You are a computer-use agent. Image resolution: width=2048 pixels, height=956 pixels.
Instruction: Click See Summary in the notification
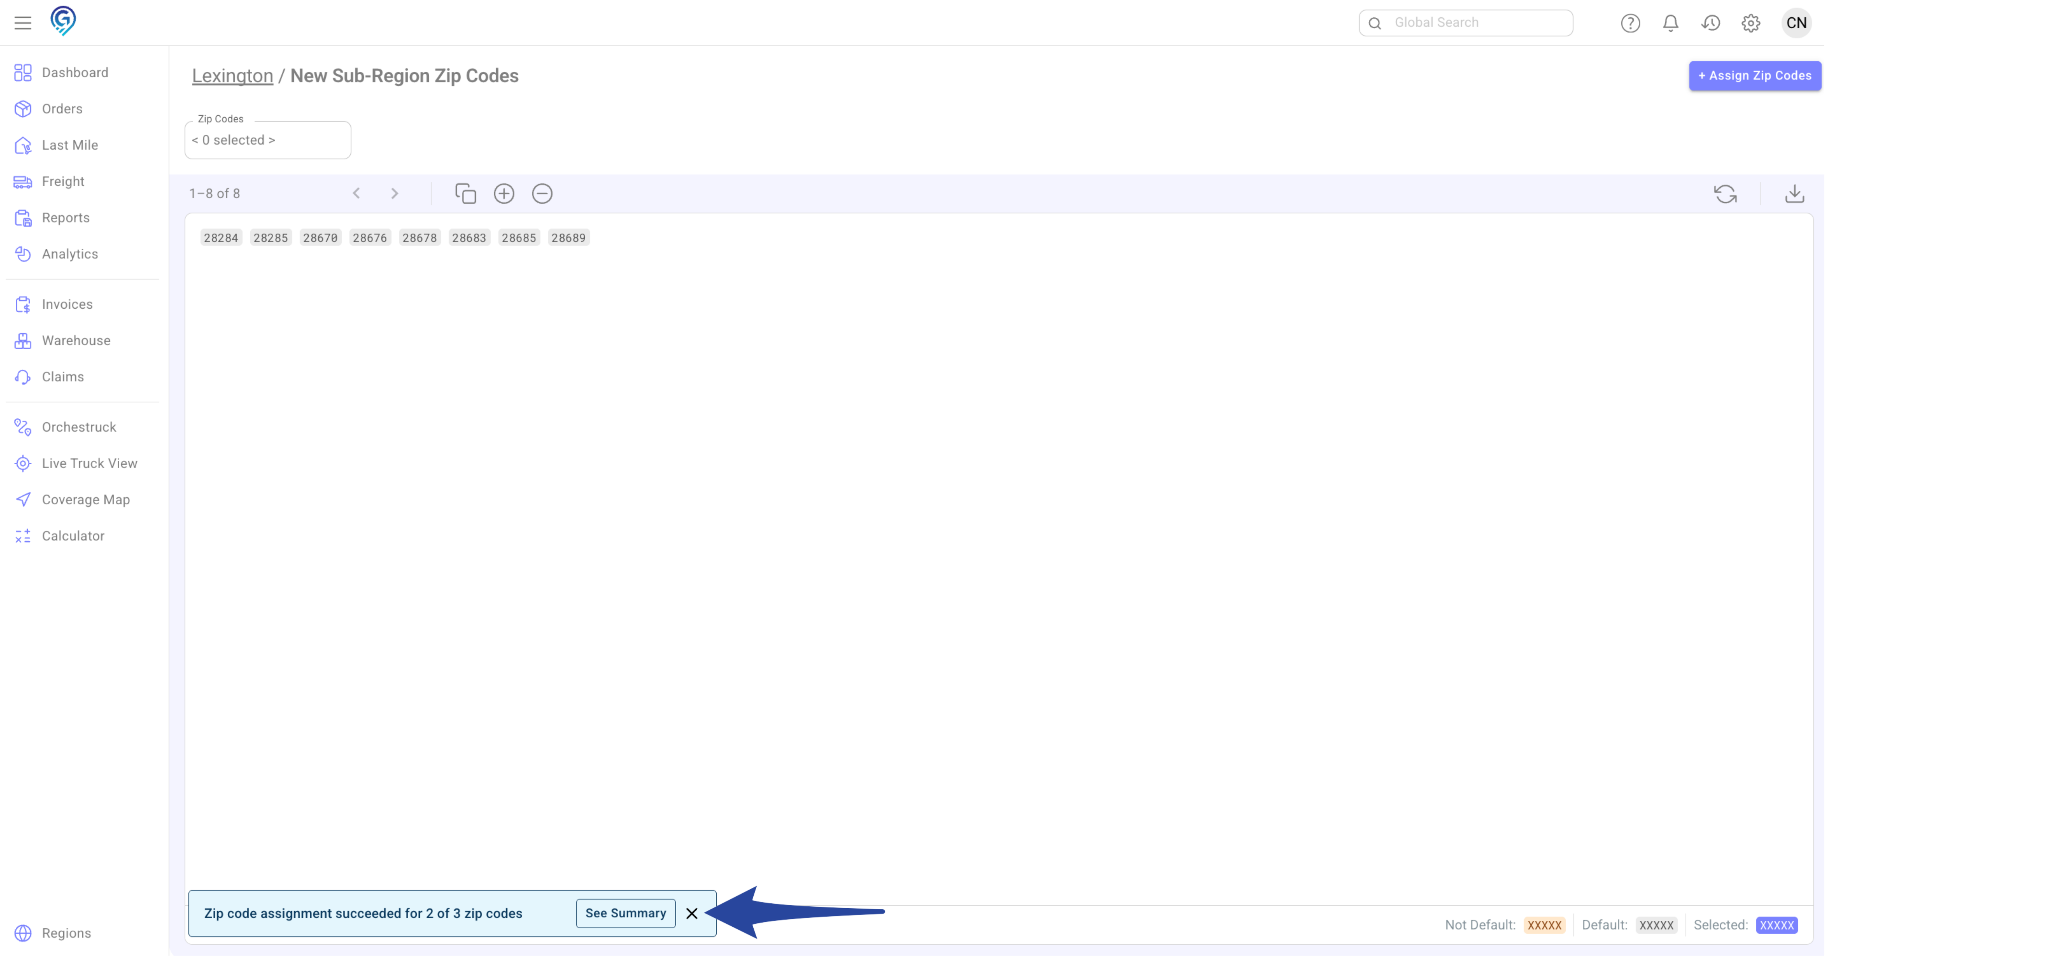[x=625, y=913]
